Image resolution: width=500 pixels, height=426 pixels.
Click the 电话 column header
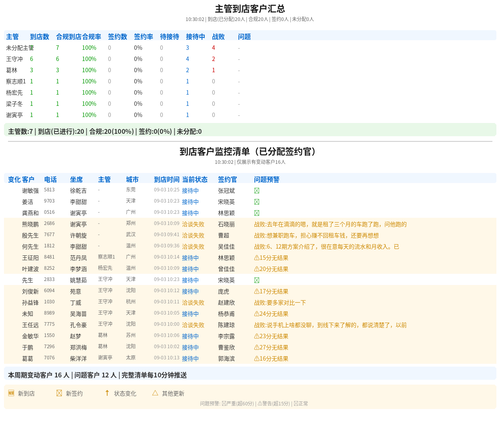pyautogui.click(x=50, y=180)
